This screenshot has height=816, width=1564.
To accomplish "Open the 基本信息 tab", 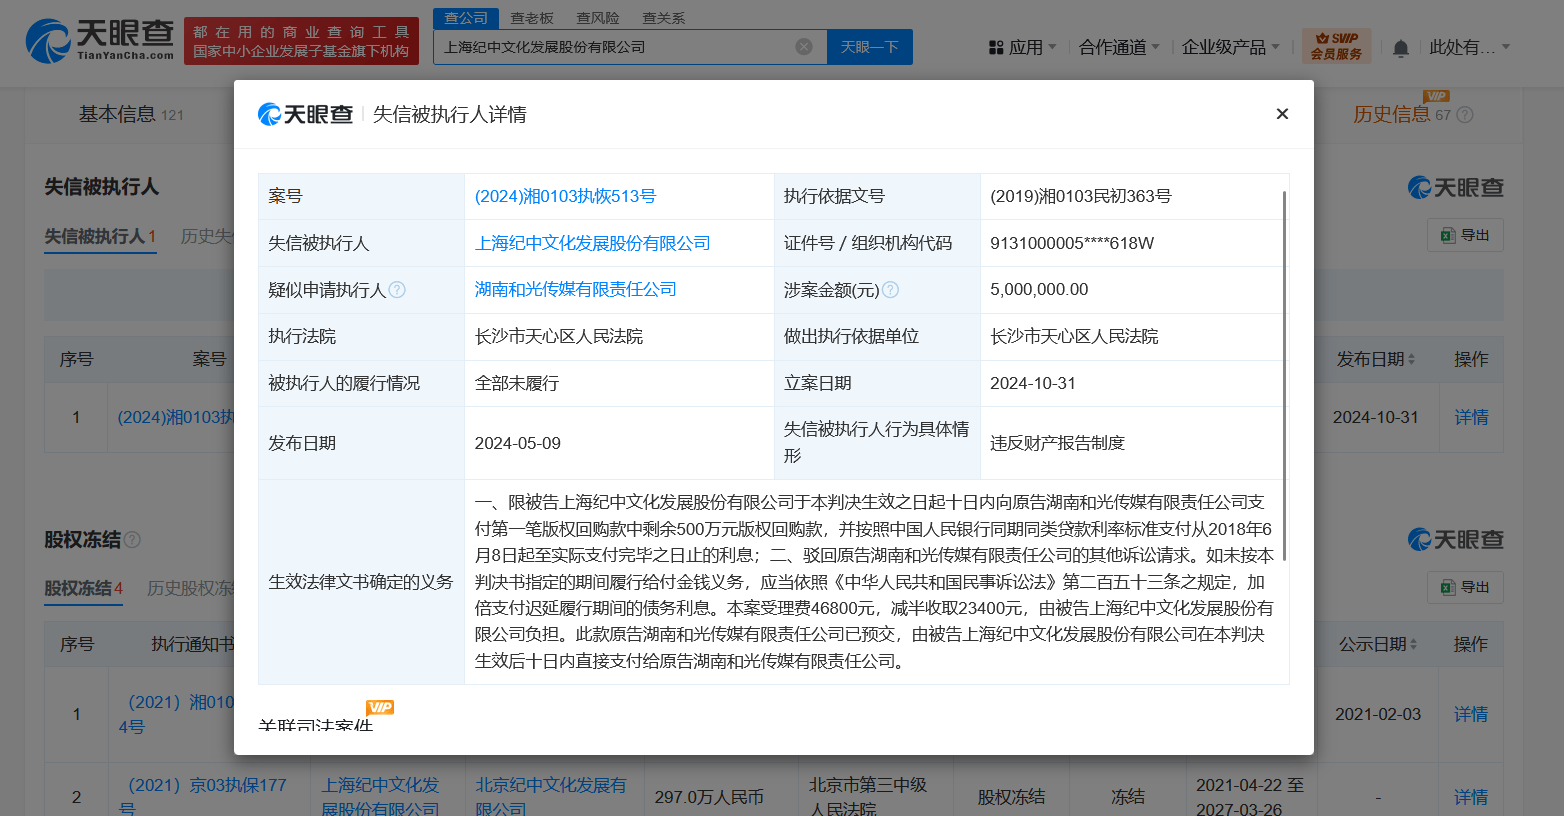I will tap(131, 115).
